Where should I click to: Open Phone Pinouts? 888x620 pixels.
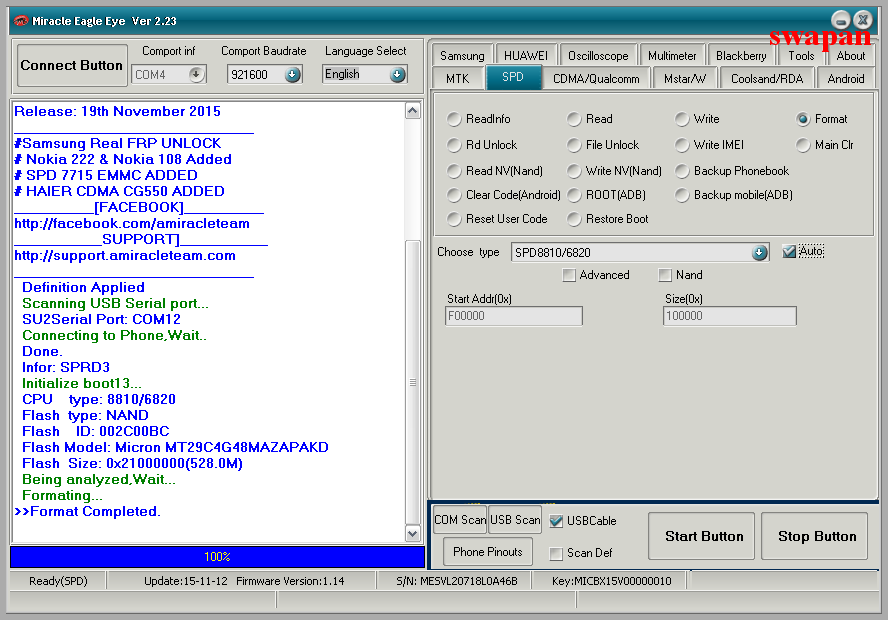point(488,551)
